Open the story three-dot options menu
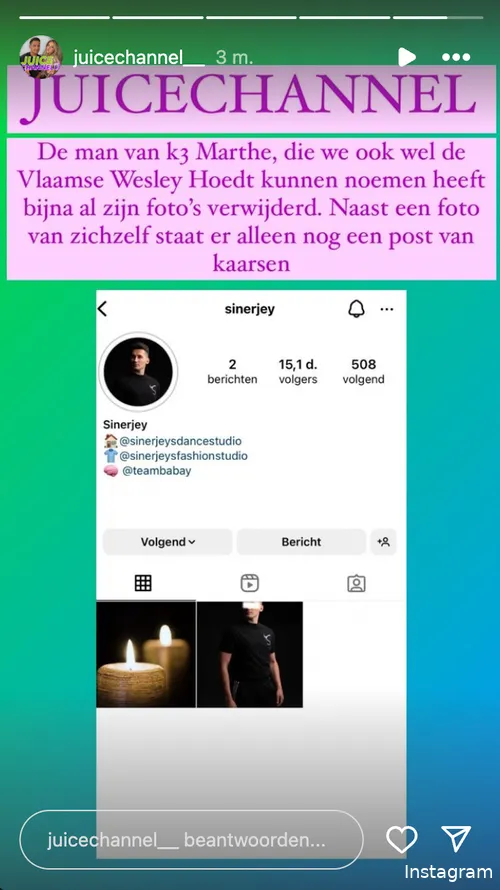 click(456, 57)
